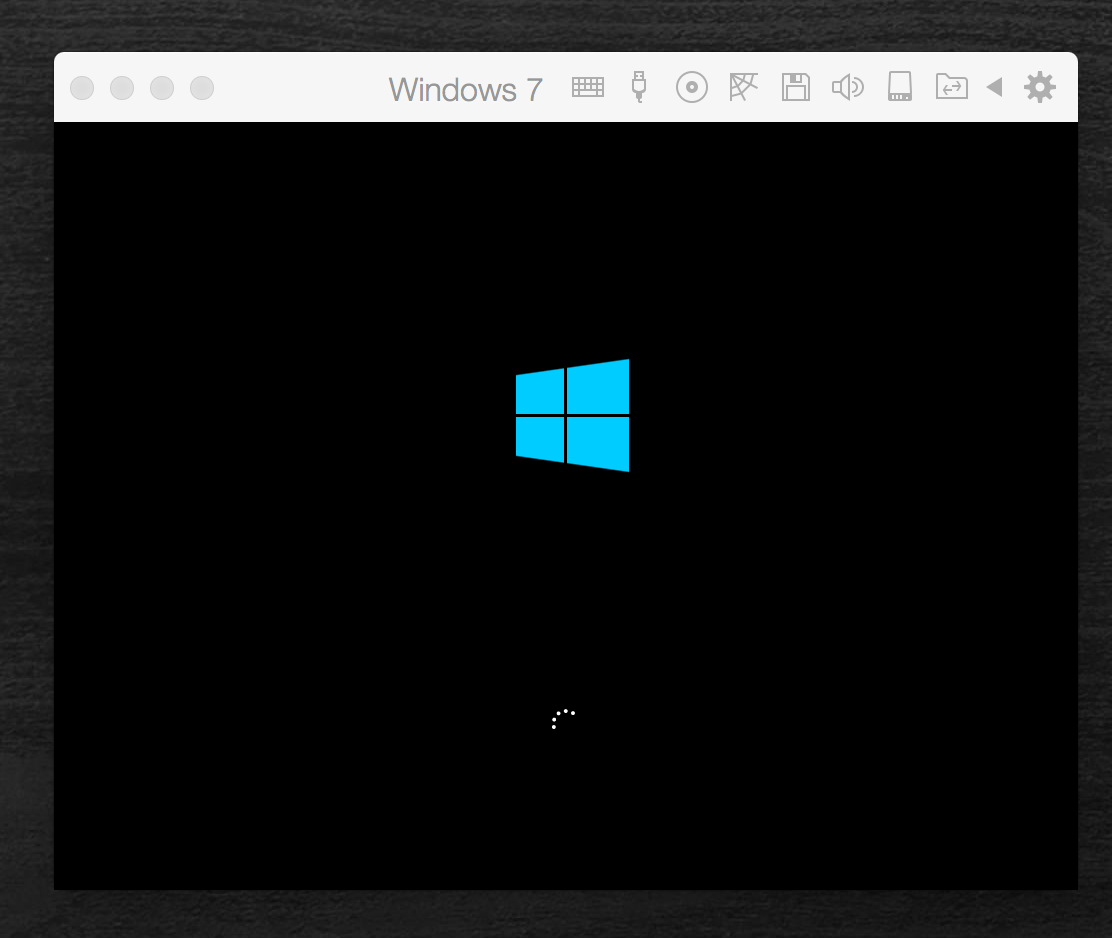Select the floppy disk icon

click(x=796, y=87)
